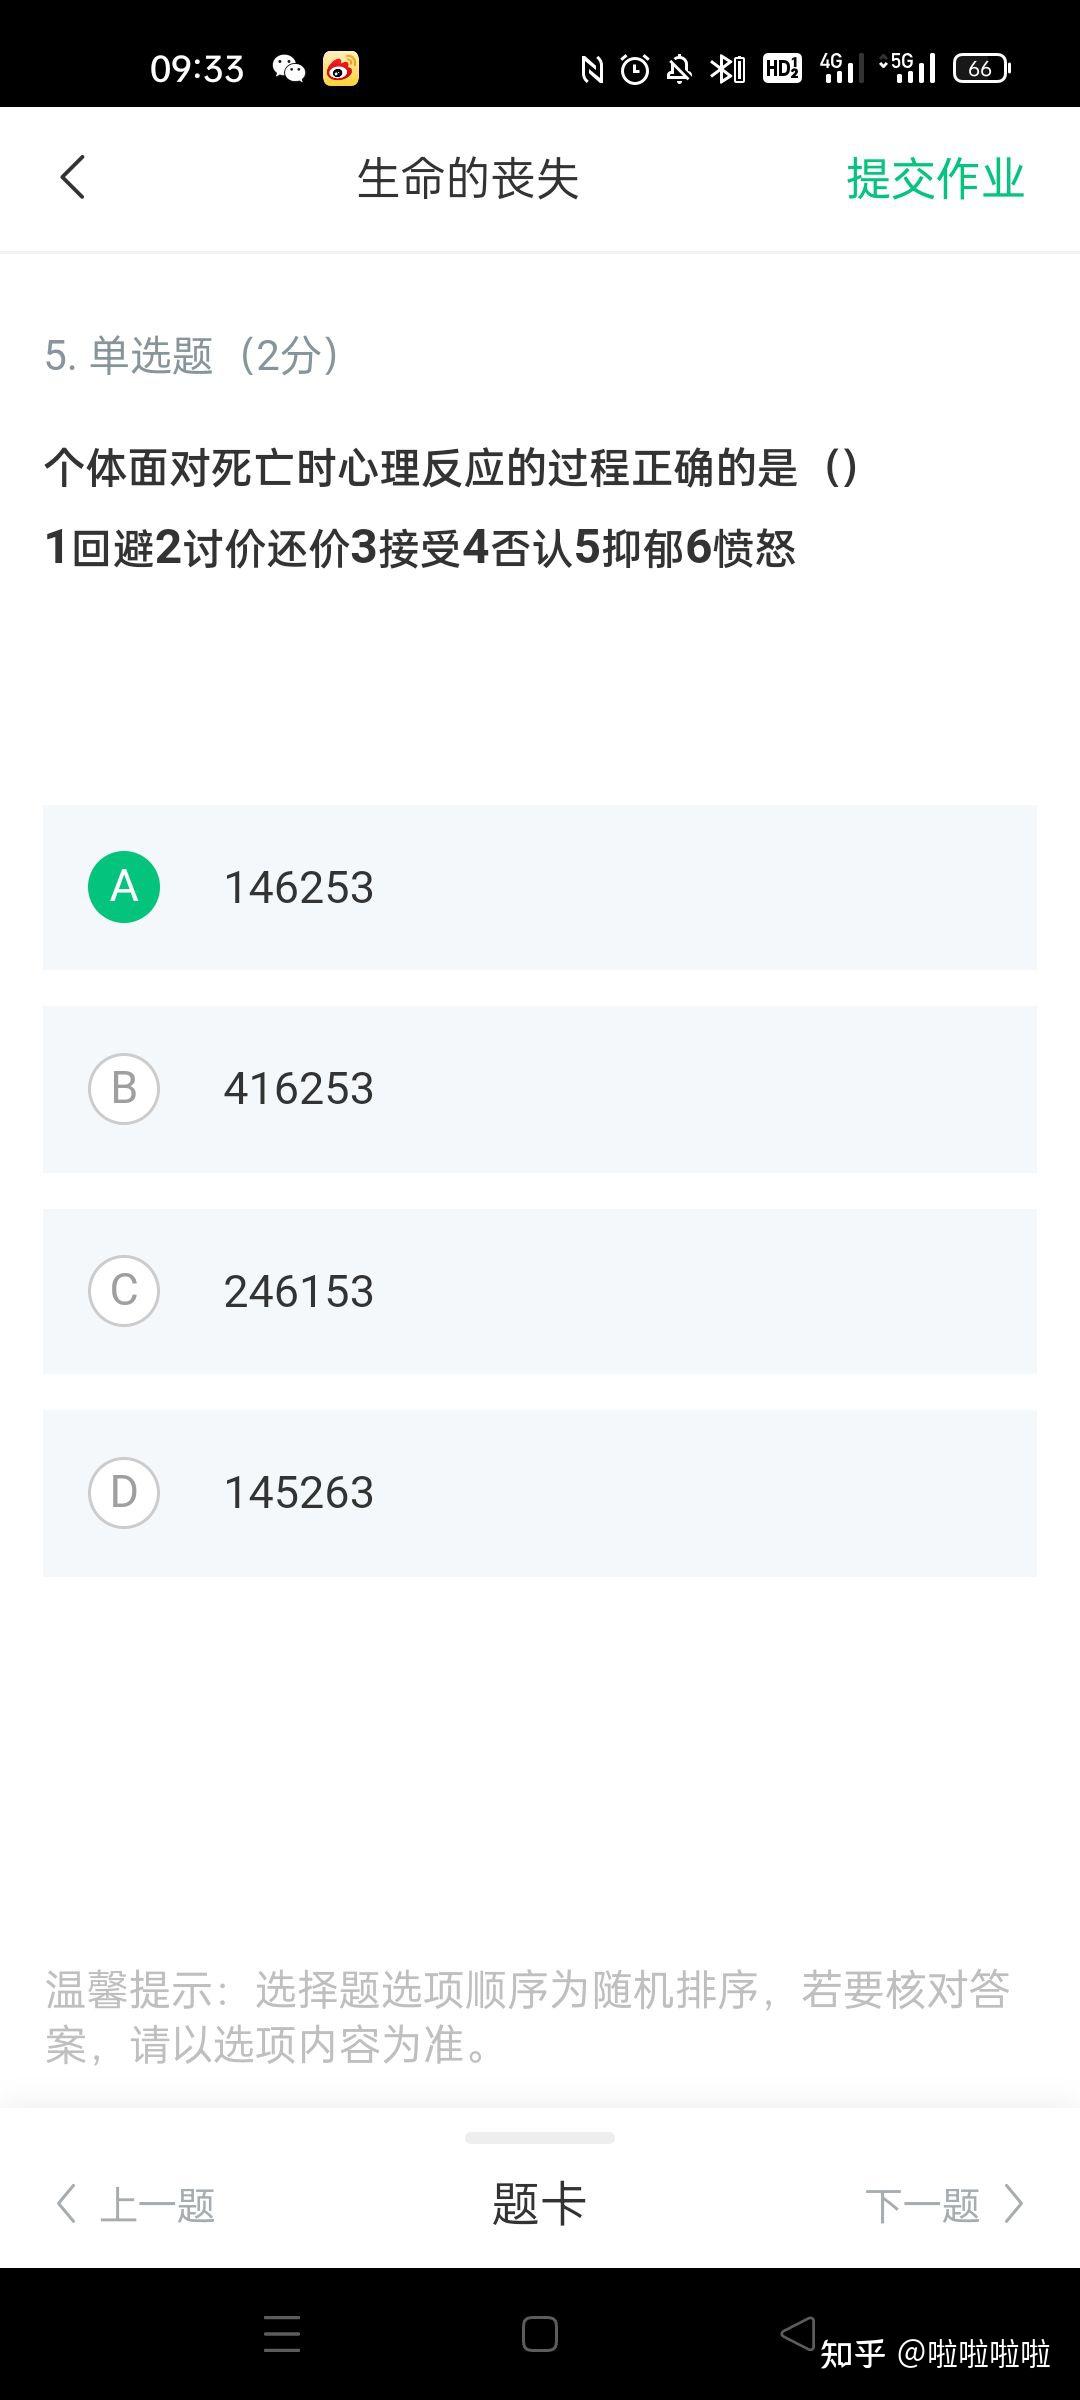This screenshot has width=1080, height=2400.
Task: Tap the 下一题 next question button
Action: tap(922, 2205)
